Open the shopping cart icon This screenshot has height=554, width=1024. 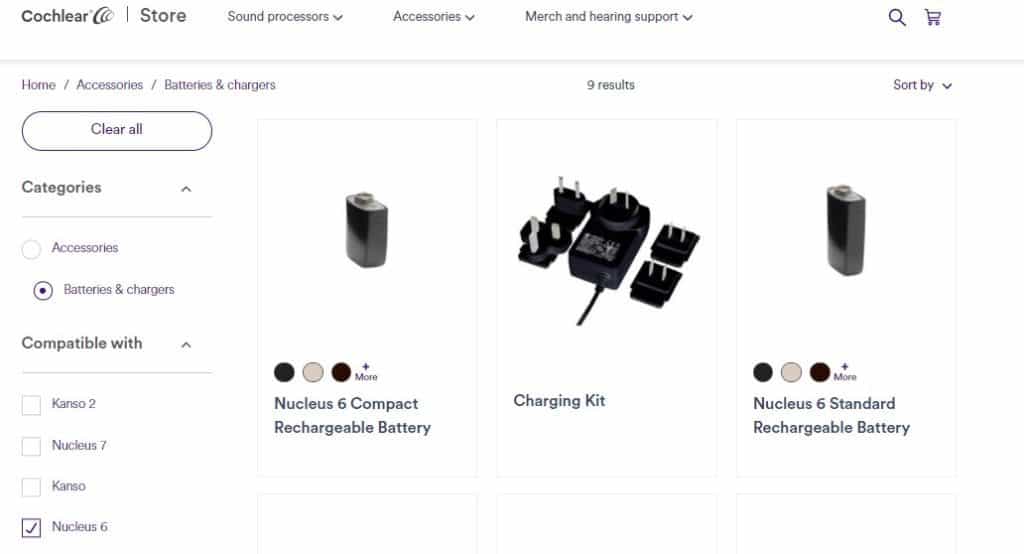[x=933, y=17]
